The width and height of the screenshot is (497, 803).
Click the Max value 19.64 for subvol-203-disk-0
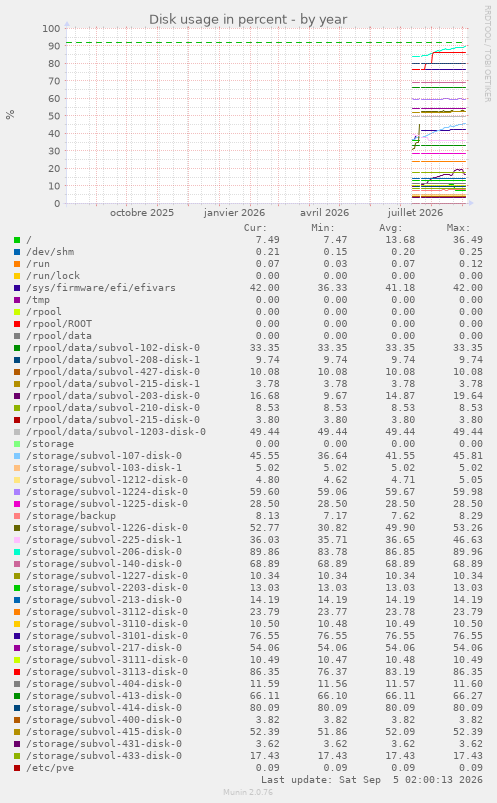[x=468, y=396]
